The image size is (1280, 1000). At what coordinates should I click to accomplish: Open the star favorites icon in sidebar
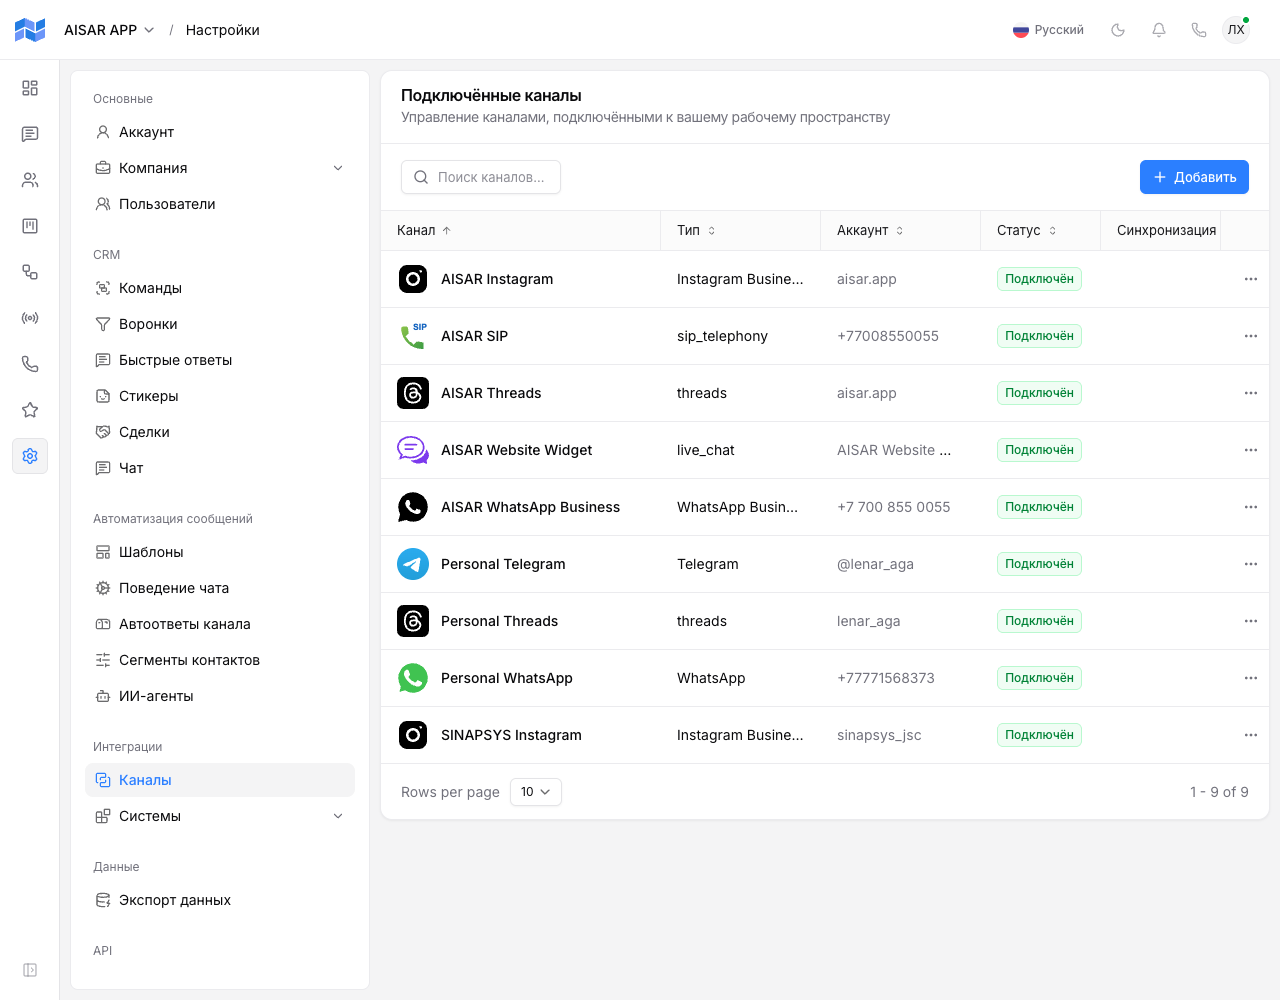[30, 410]
